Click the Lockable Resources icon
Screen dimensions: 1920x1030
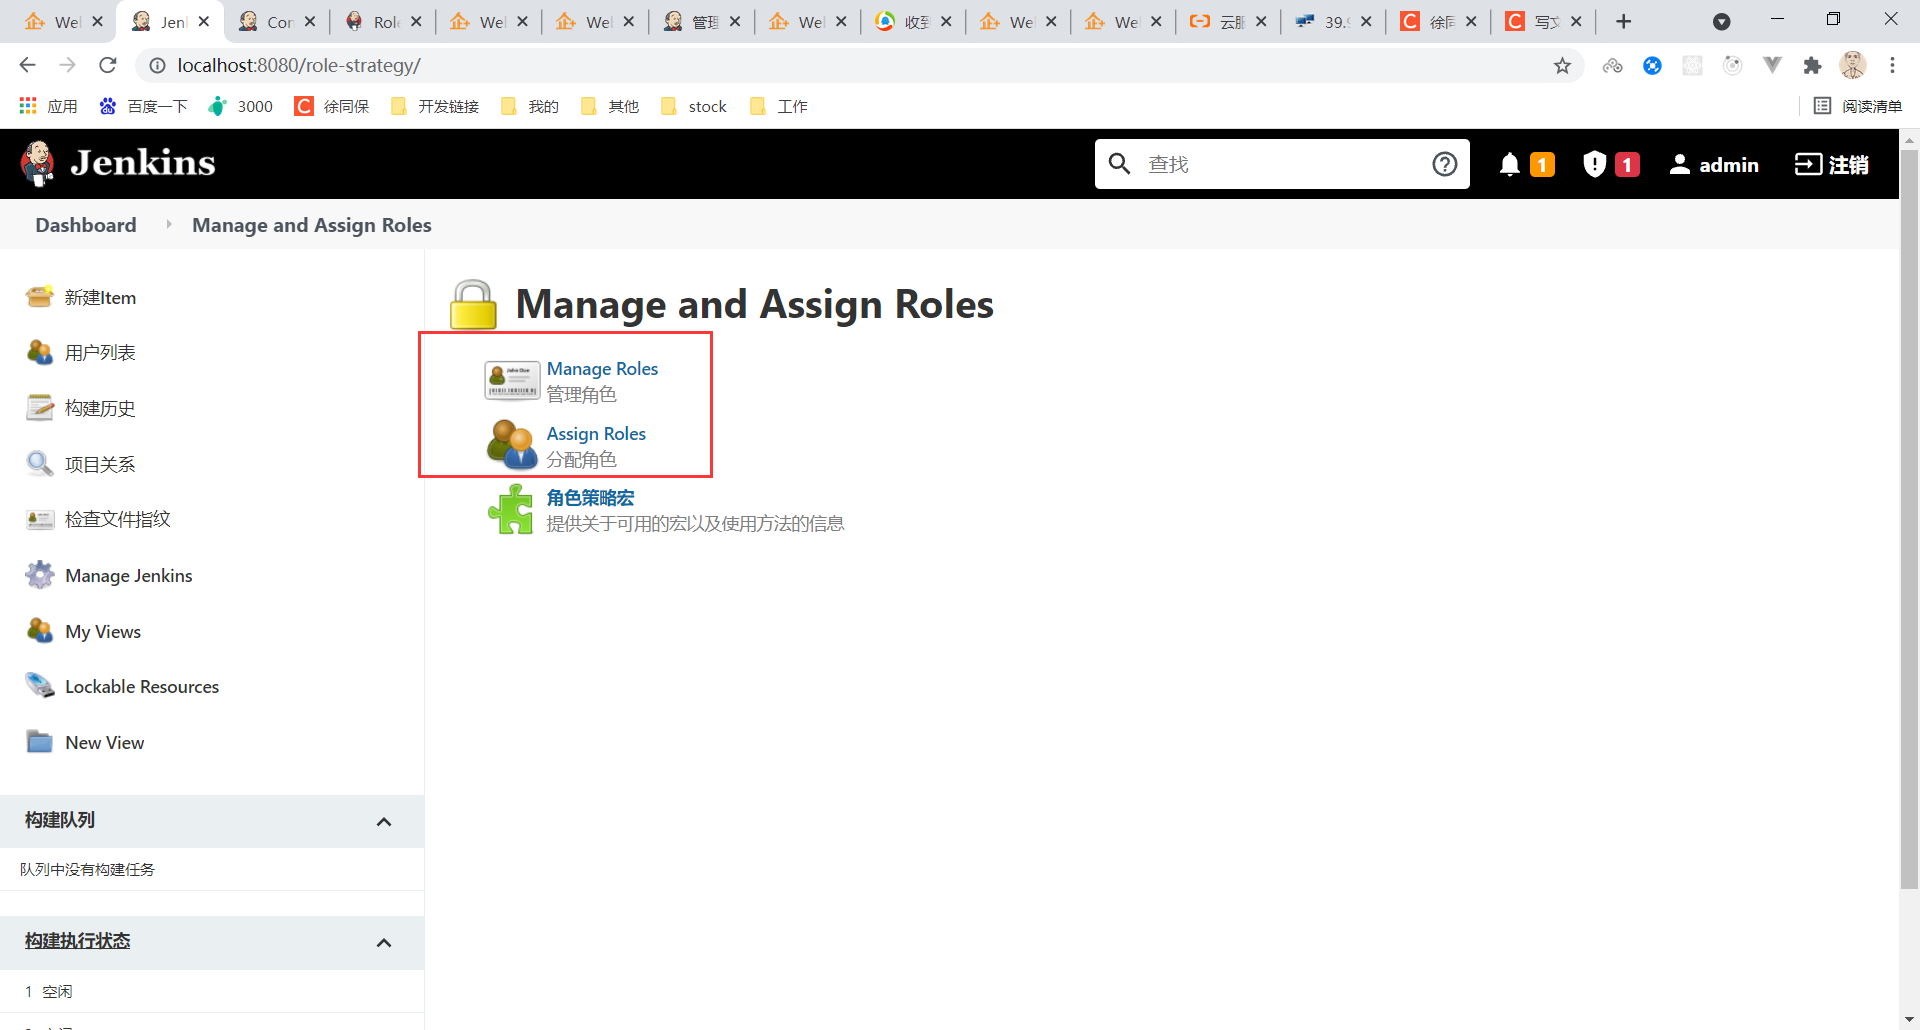coord(39,686)
